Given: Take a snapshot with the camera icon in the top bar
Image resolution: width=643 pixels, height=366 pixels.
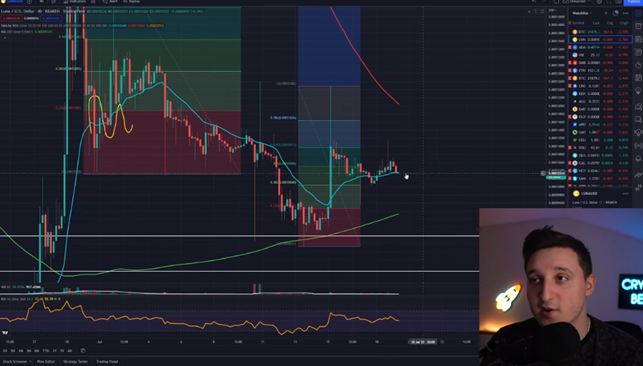Looking at the screenshot, I should click(x=618, y=2).
